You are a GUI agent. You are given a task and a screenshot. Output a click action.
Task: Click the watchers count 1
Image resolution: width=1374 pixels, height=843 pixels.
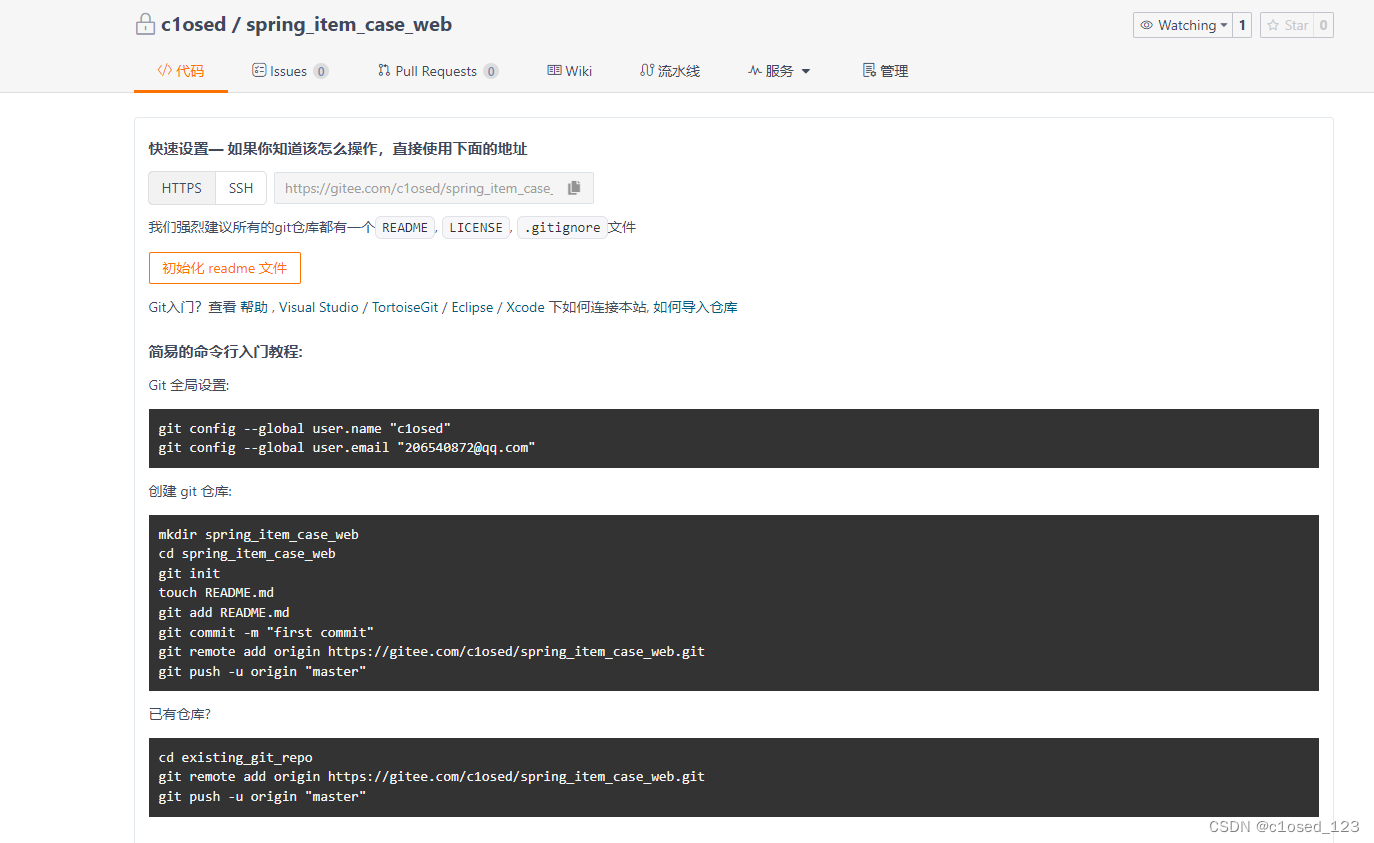pyautogui.click(x=1243, y=25)
